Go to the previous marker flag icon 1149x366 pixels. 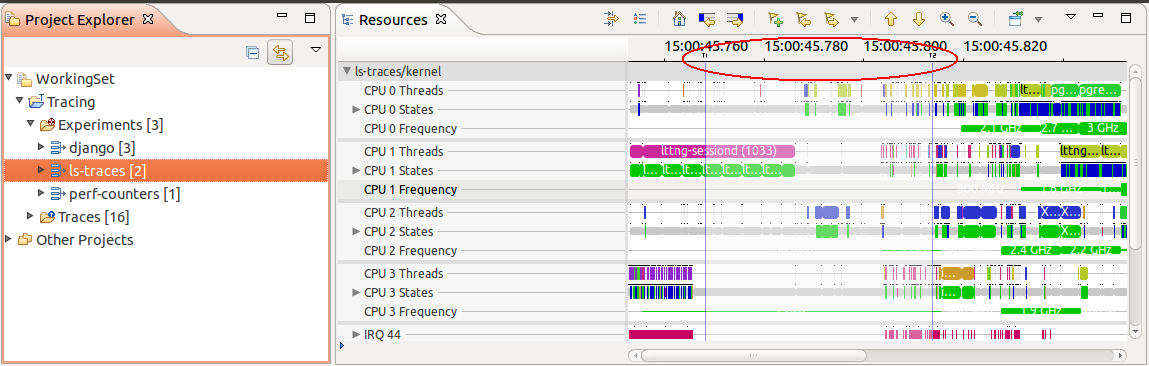pyautogui.click(x=803, y=19)
